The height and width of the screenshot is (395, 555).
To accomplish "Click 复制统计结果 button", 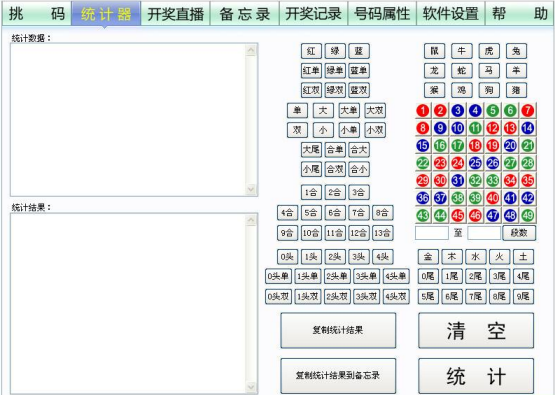I will pos(338,331).
